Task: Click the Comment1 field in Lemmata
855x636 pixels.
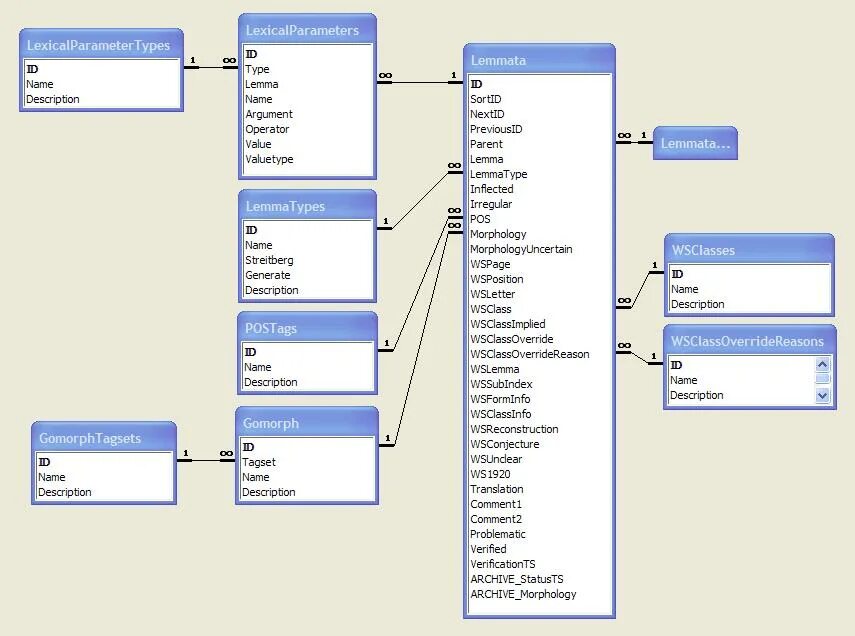Action: click(x=540, y=504)
